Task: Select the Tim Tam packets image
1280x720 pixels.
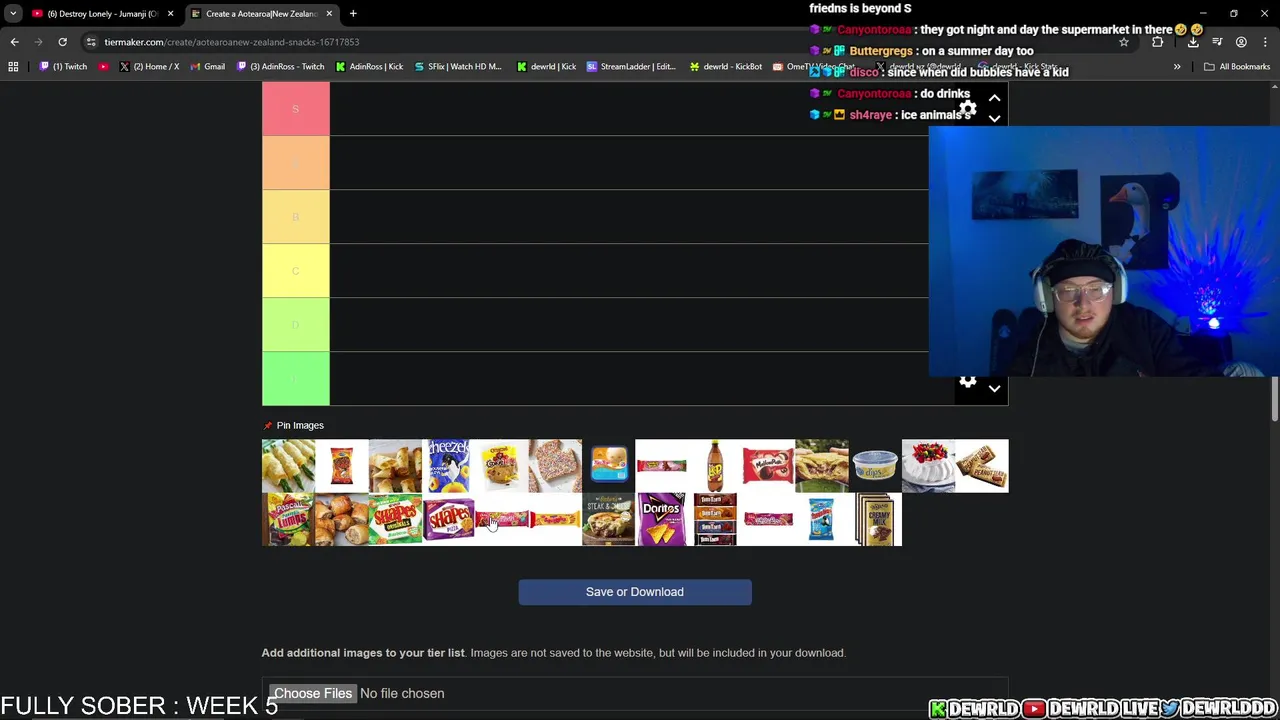Action: (x=715, y=519)
